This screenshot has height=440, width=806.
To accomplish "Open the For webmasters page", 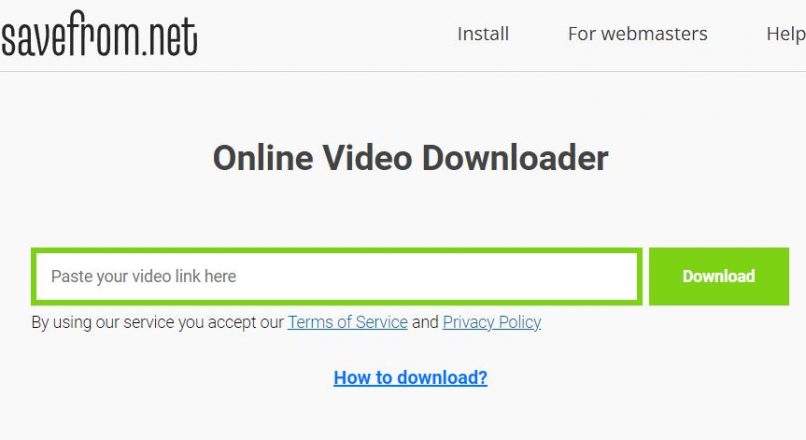I will point(637,34).
